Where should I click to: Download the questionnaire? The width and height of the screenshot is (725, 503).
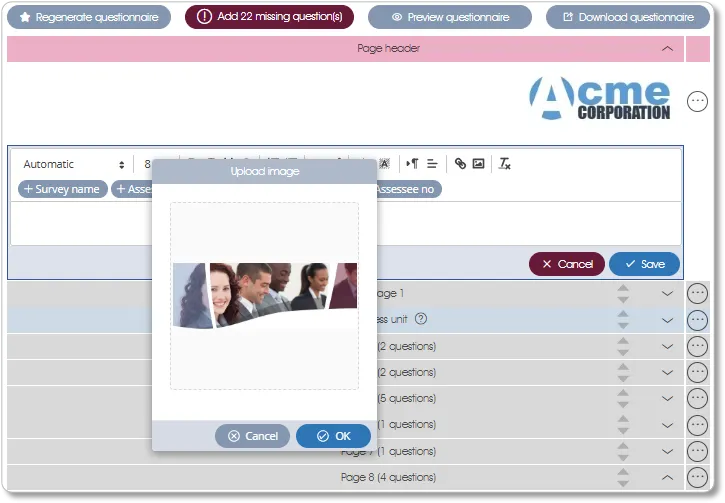coord(627,17)
